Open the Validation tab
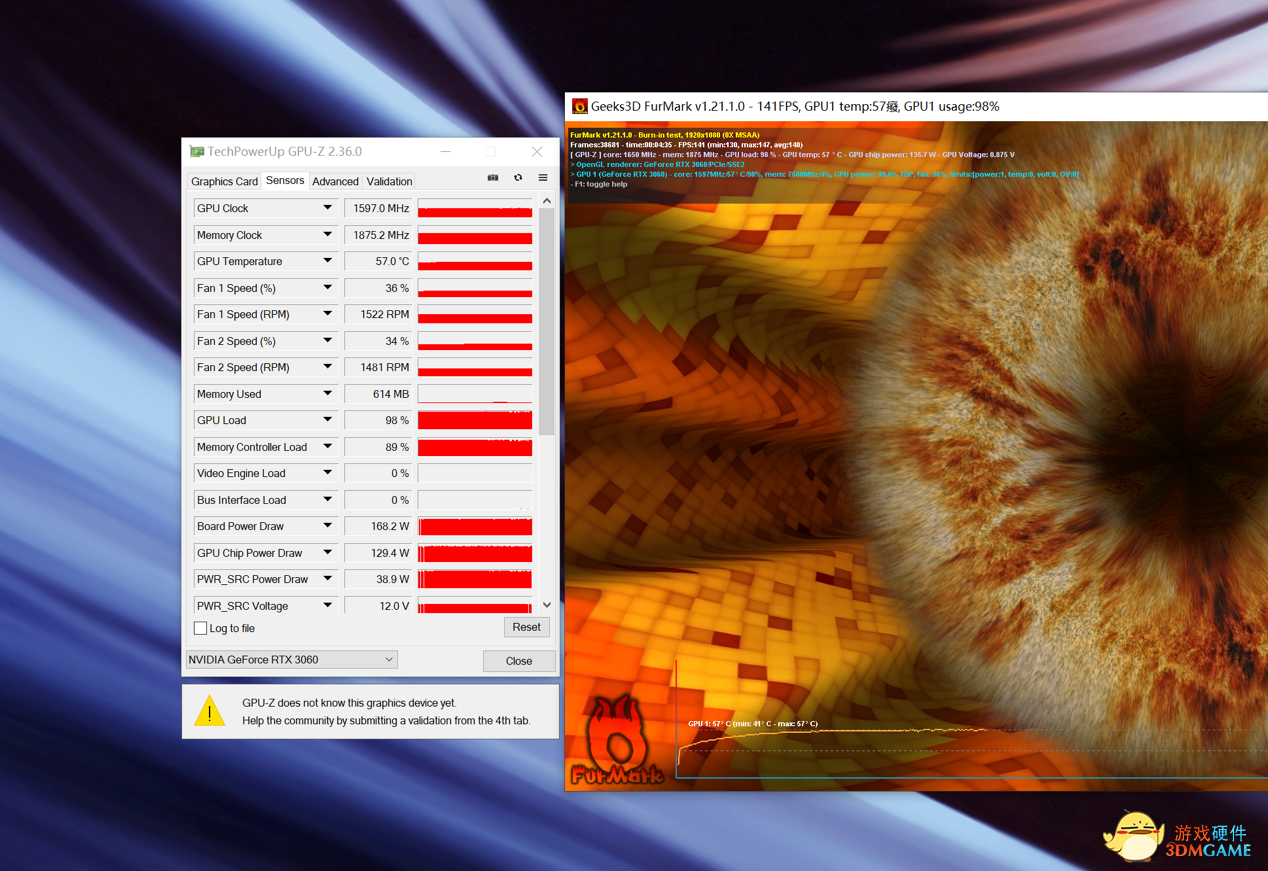This screenshot has width=1268, height=871. coord(389,182)
